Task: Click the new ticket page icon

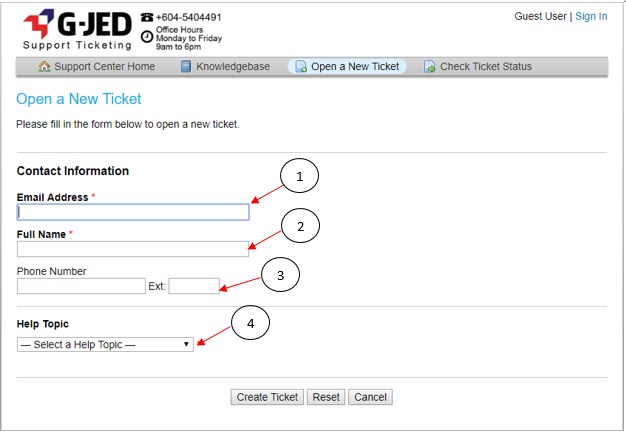Action: point(300,67)
